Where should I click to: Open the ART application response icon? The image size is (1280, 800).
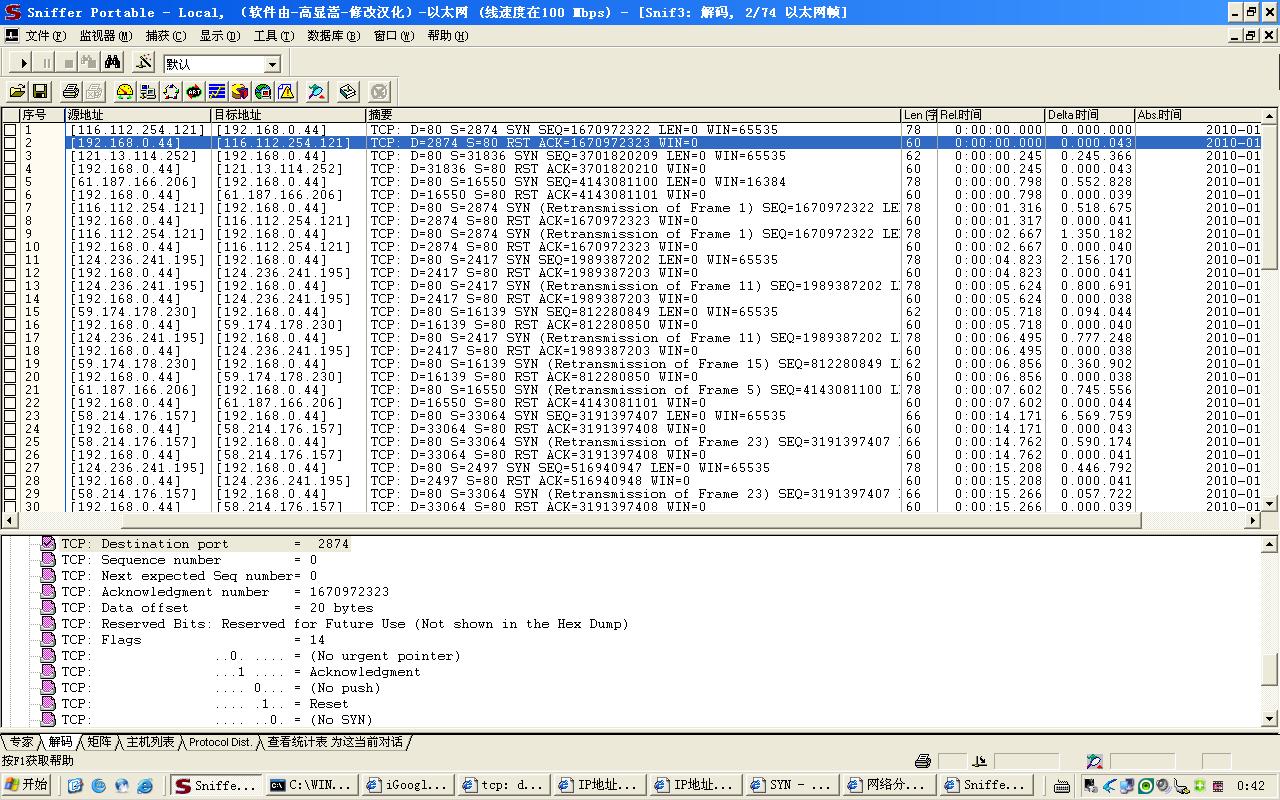194,92
